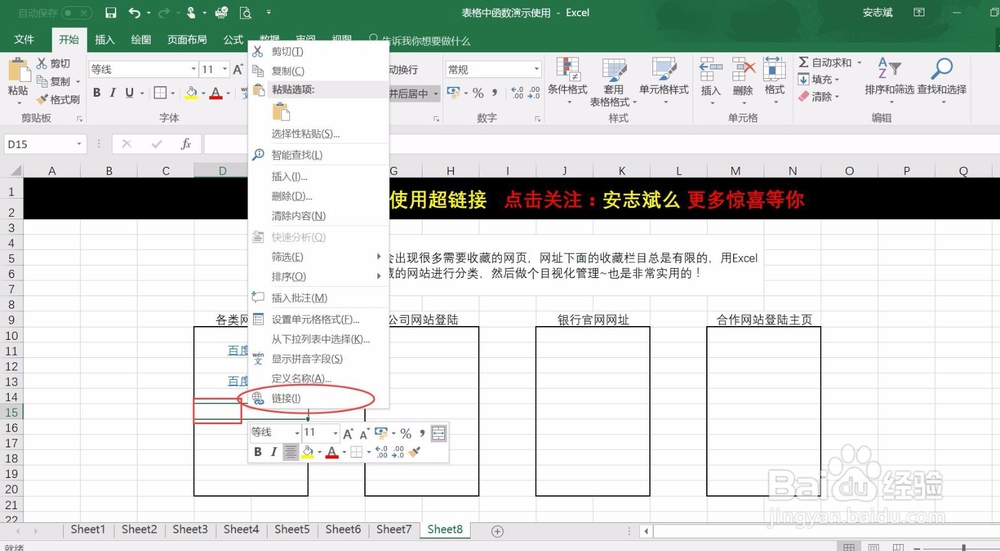The width and height of the screenshot is (1000, 551).
Task: Choose Insert Comment in context menu
Action: click(318, 298)
